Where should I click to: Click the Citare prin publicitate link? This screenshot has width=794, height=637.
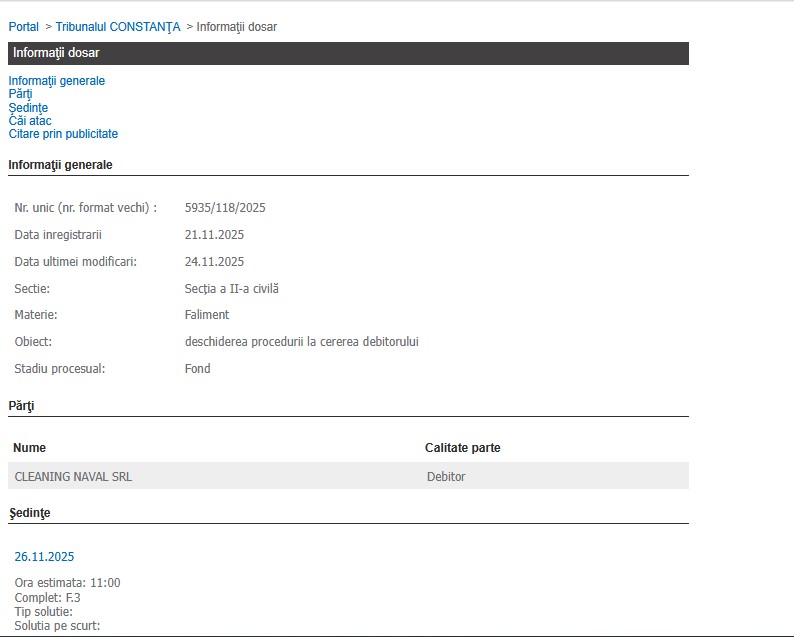63,134
